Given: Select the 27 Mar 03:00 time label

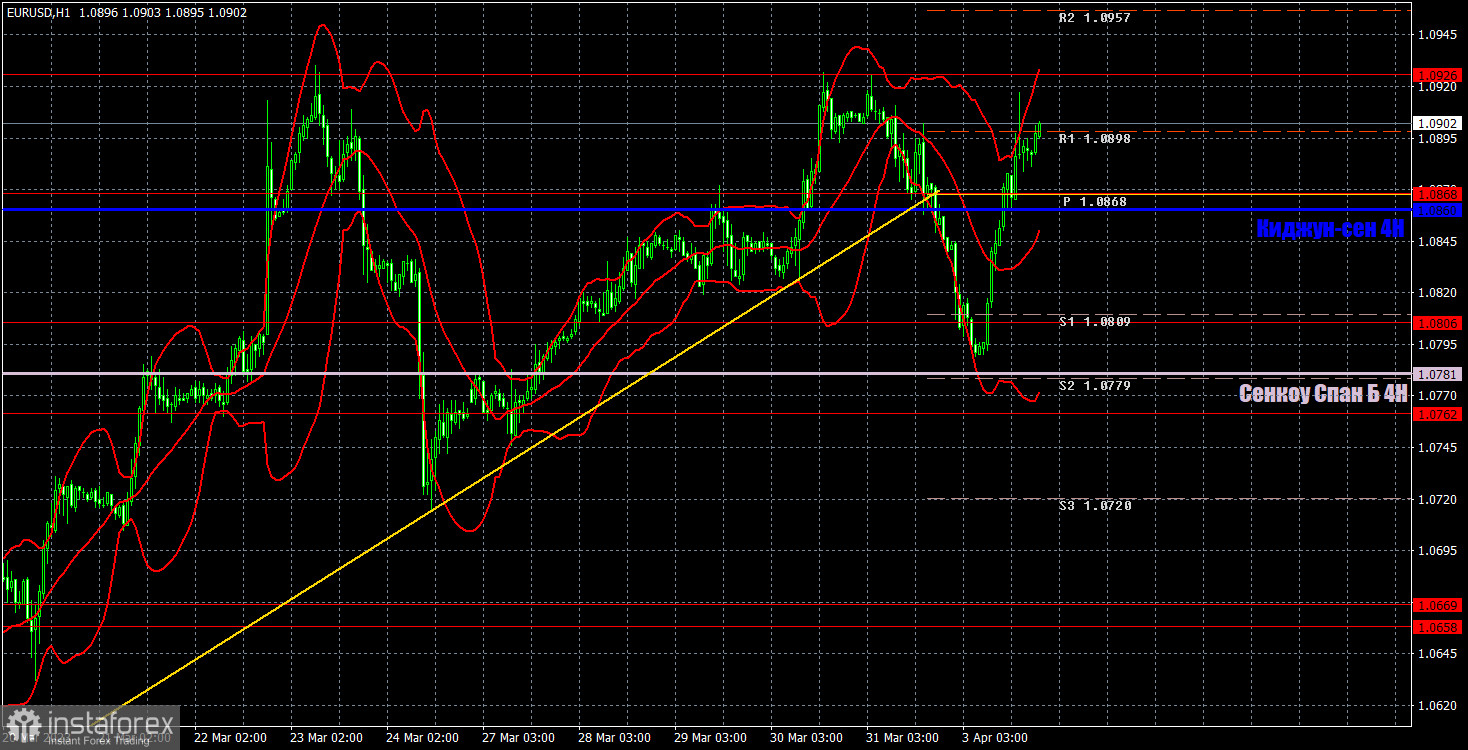Looking at the screenshot, I should point(518,738).
